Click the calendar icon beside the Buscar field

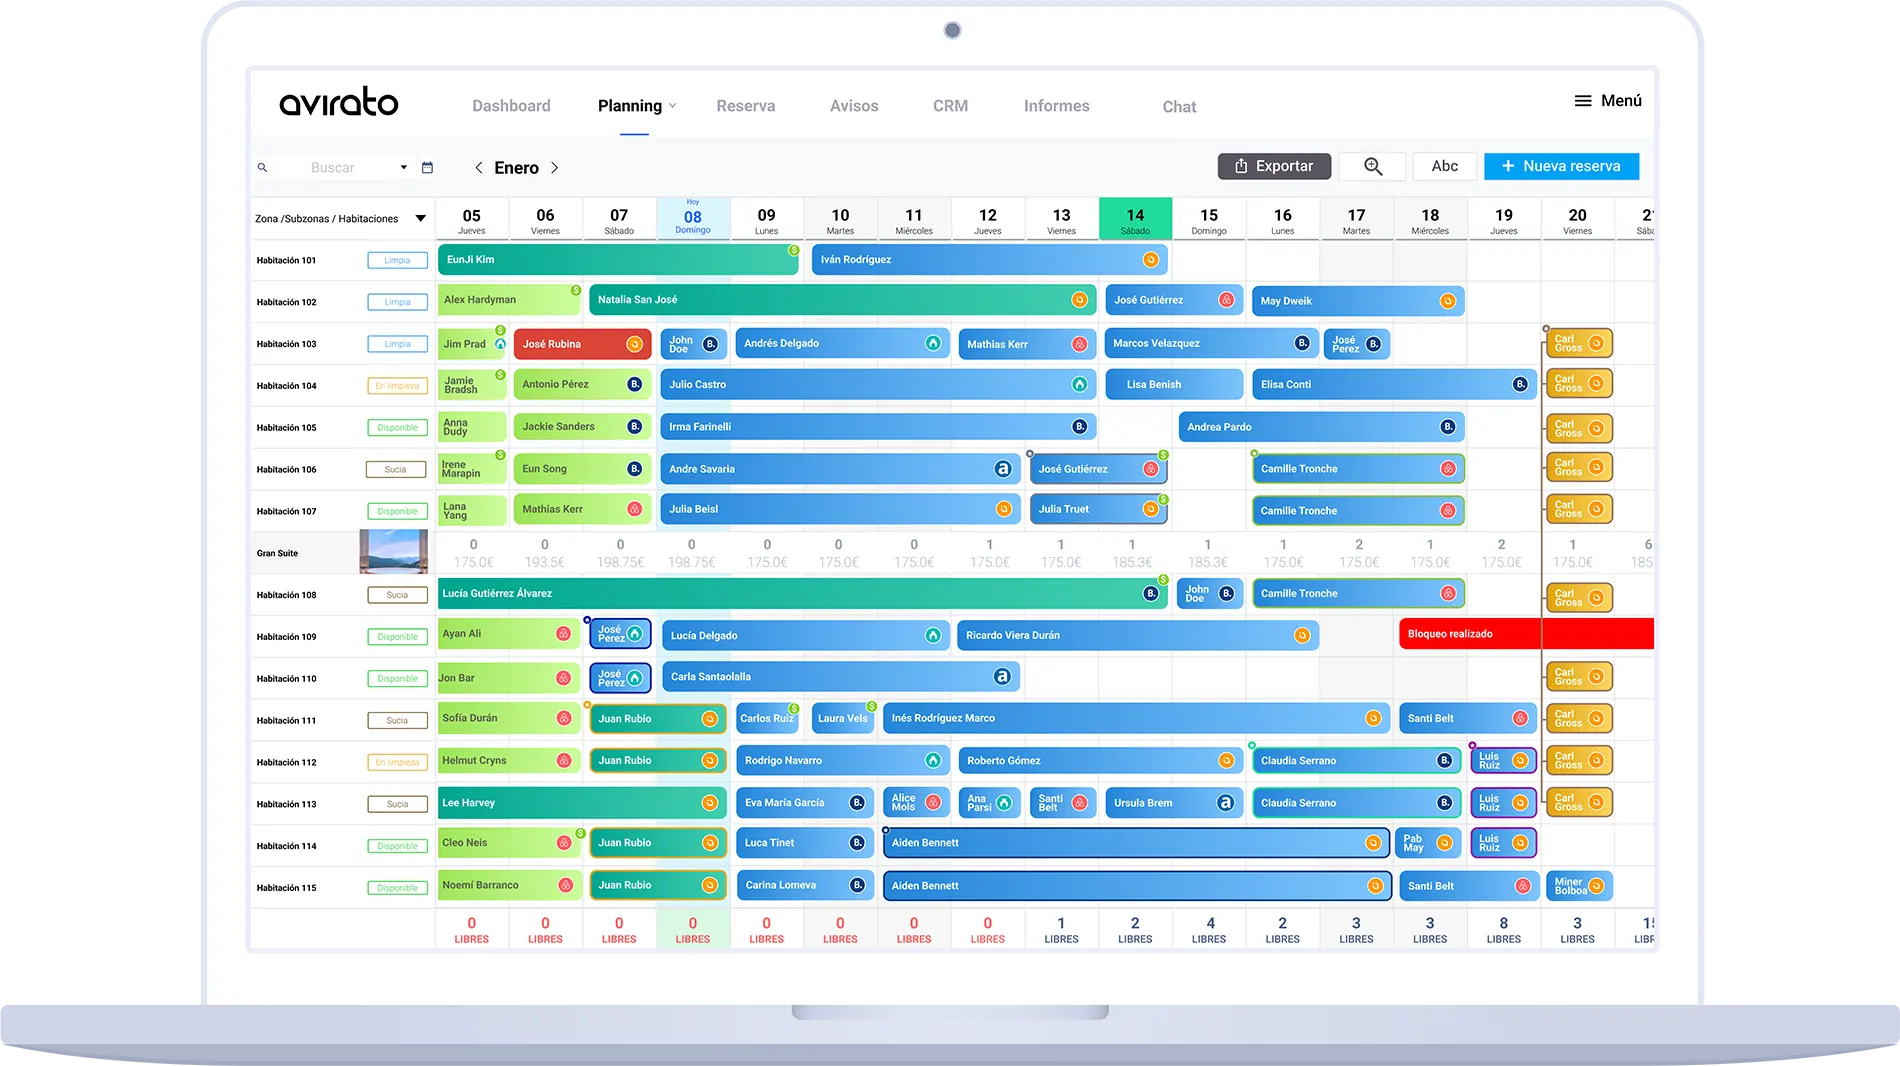427,167
